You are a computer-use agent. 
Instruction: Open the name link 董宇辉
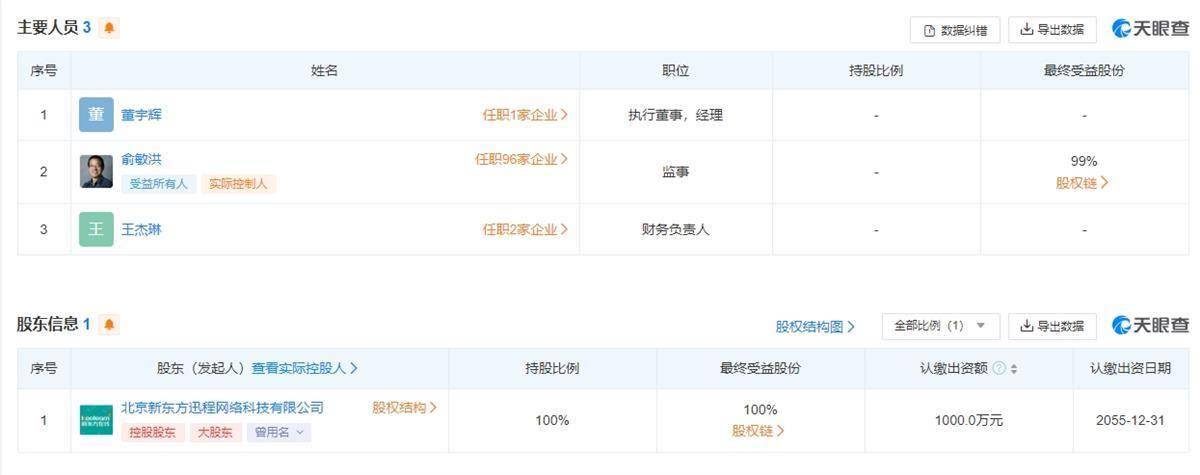tap(141, 115)
